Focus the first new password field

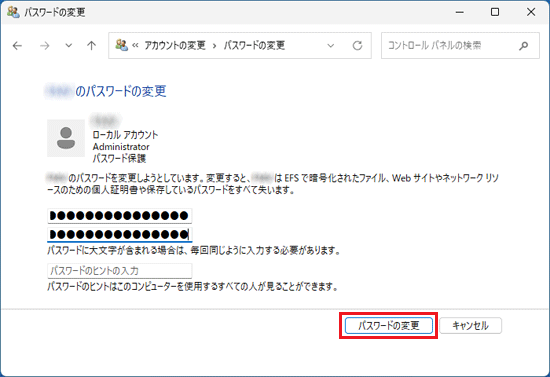click(120, 215)
